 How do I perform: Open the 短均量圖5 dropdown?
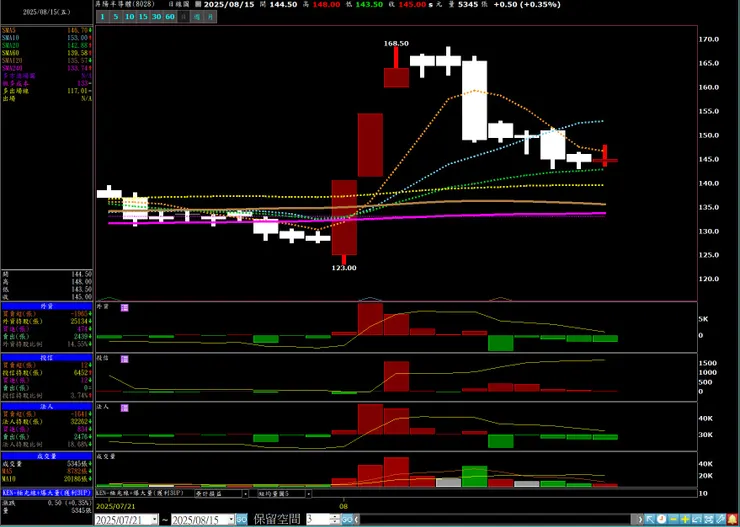point(308,494)
